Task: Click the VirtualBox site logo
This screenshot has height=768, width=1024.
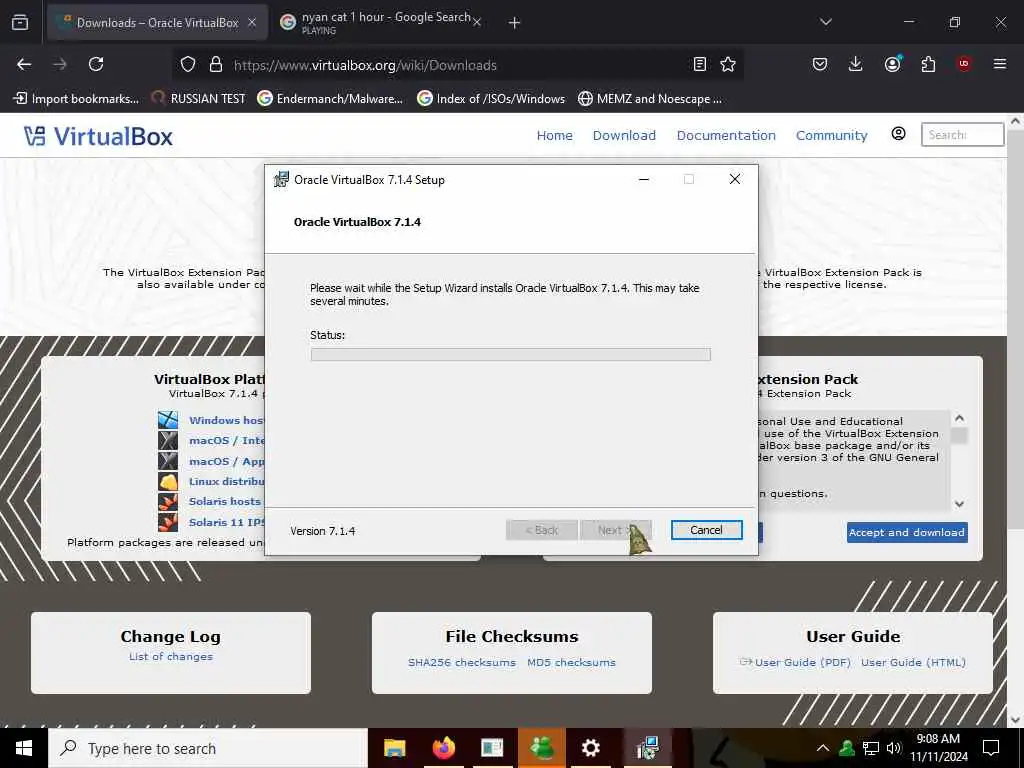Action: pos(99,136)
